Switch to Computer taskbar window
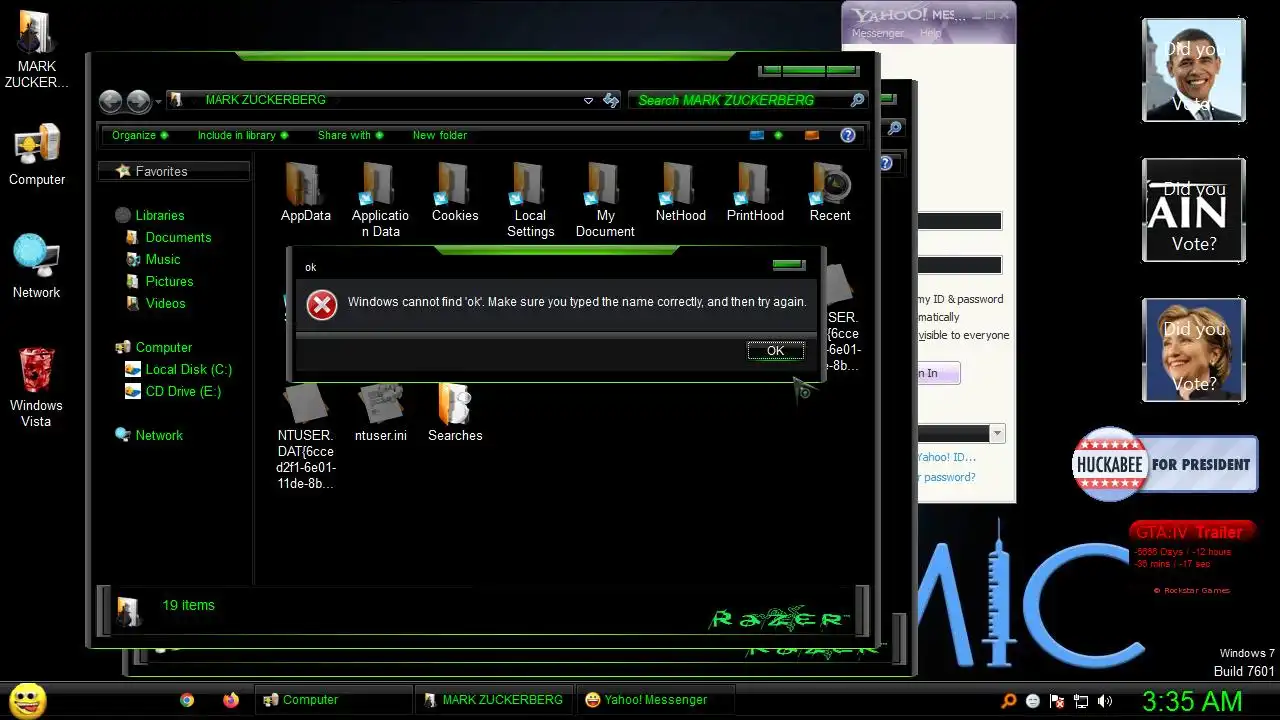The width and height of the screenshot is (1280, 720). point(333,700)
